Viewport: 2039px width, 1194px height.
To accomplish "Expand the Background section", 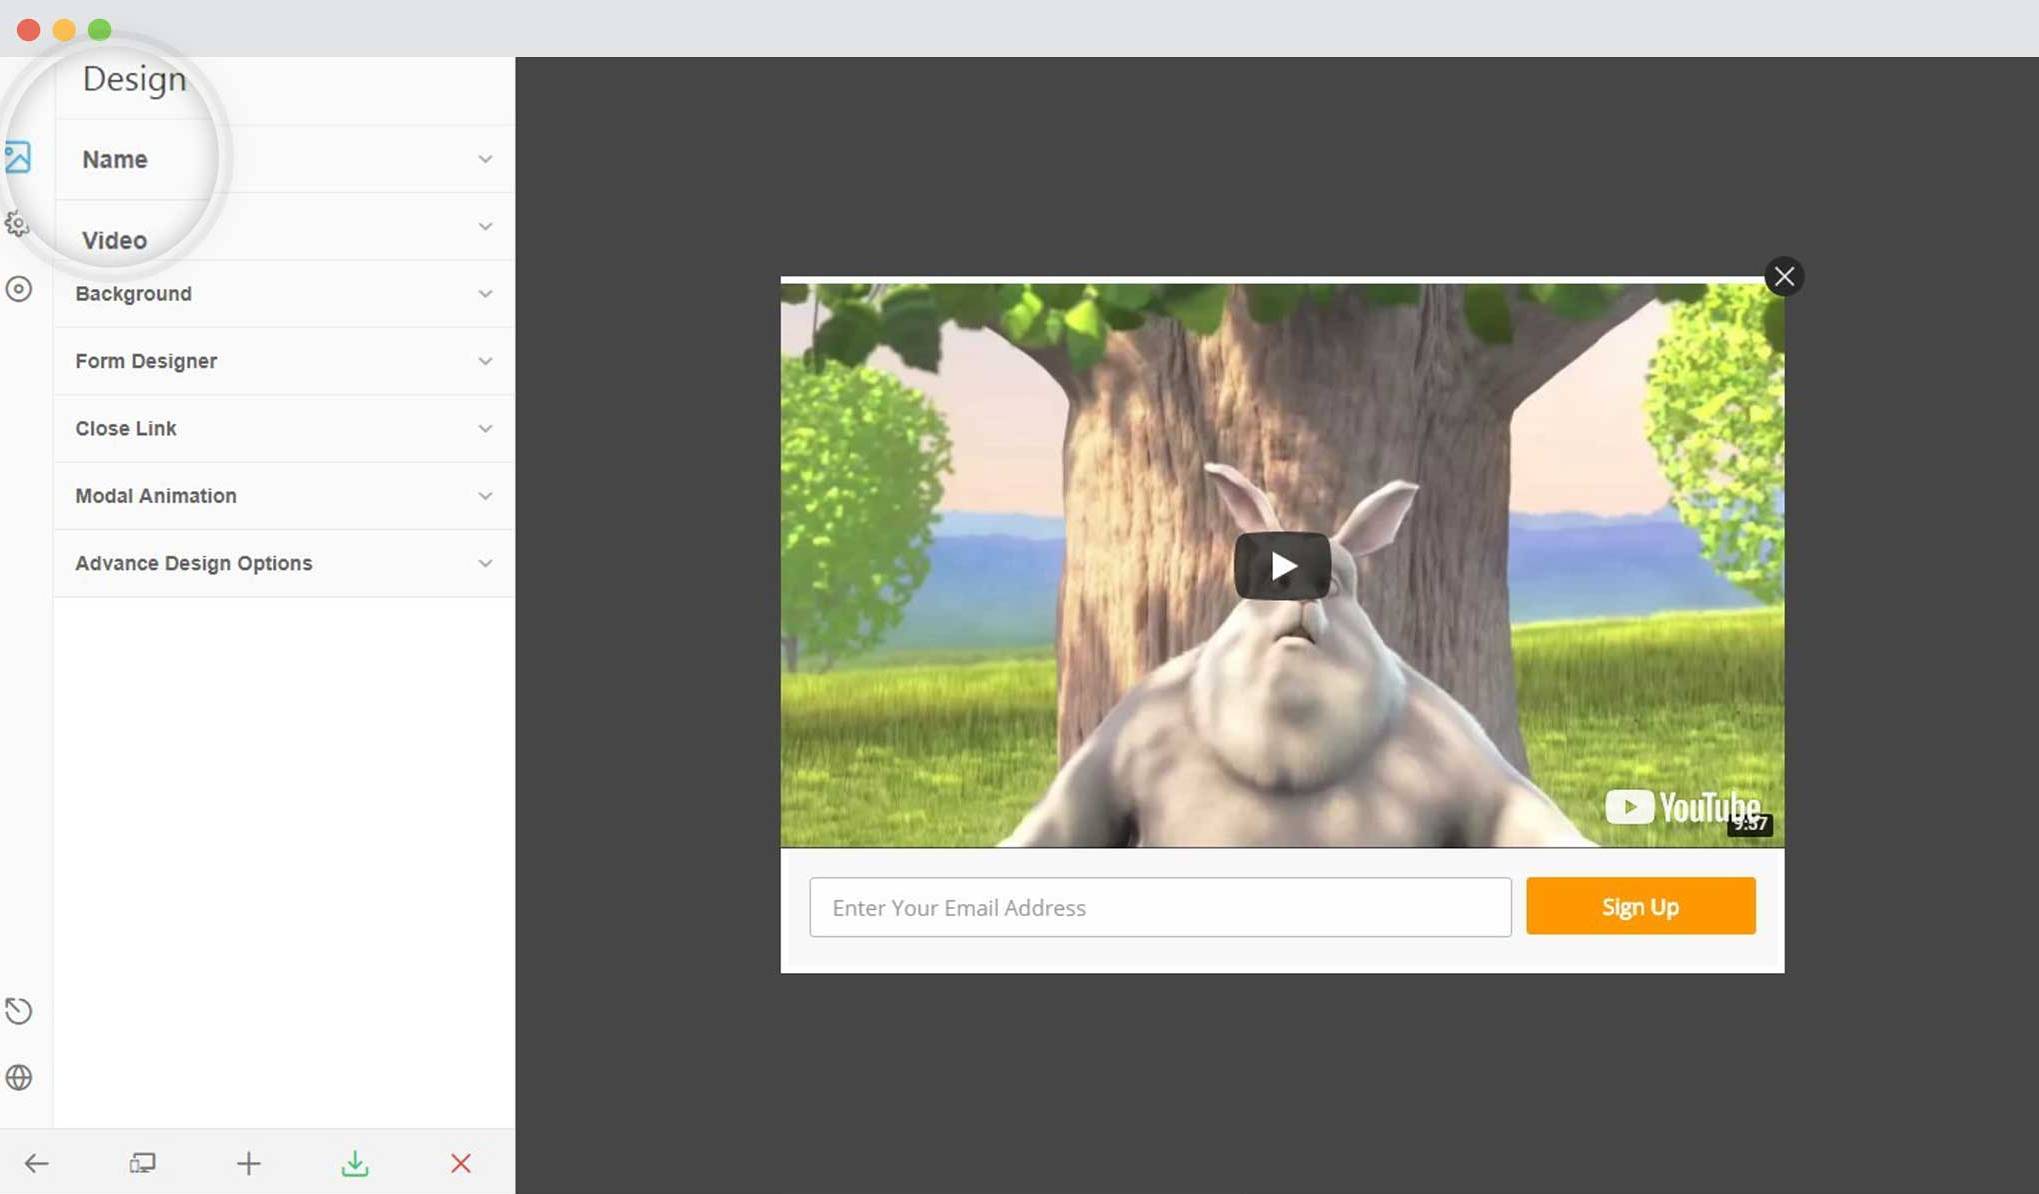I will click(x=285, y=294).
